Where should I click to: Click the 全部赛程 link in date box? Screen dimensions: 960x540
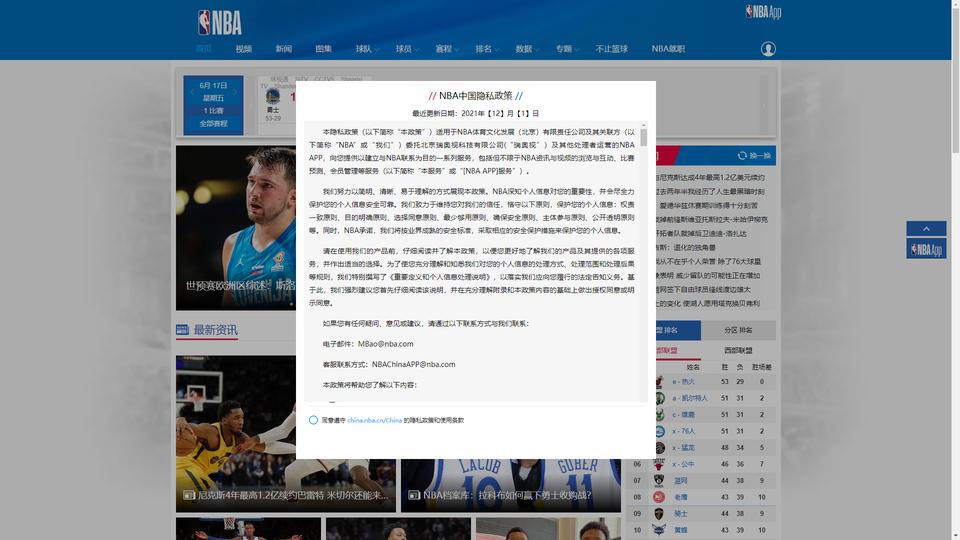pyautogui.click(x=213, y=124)
